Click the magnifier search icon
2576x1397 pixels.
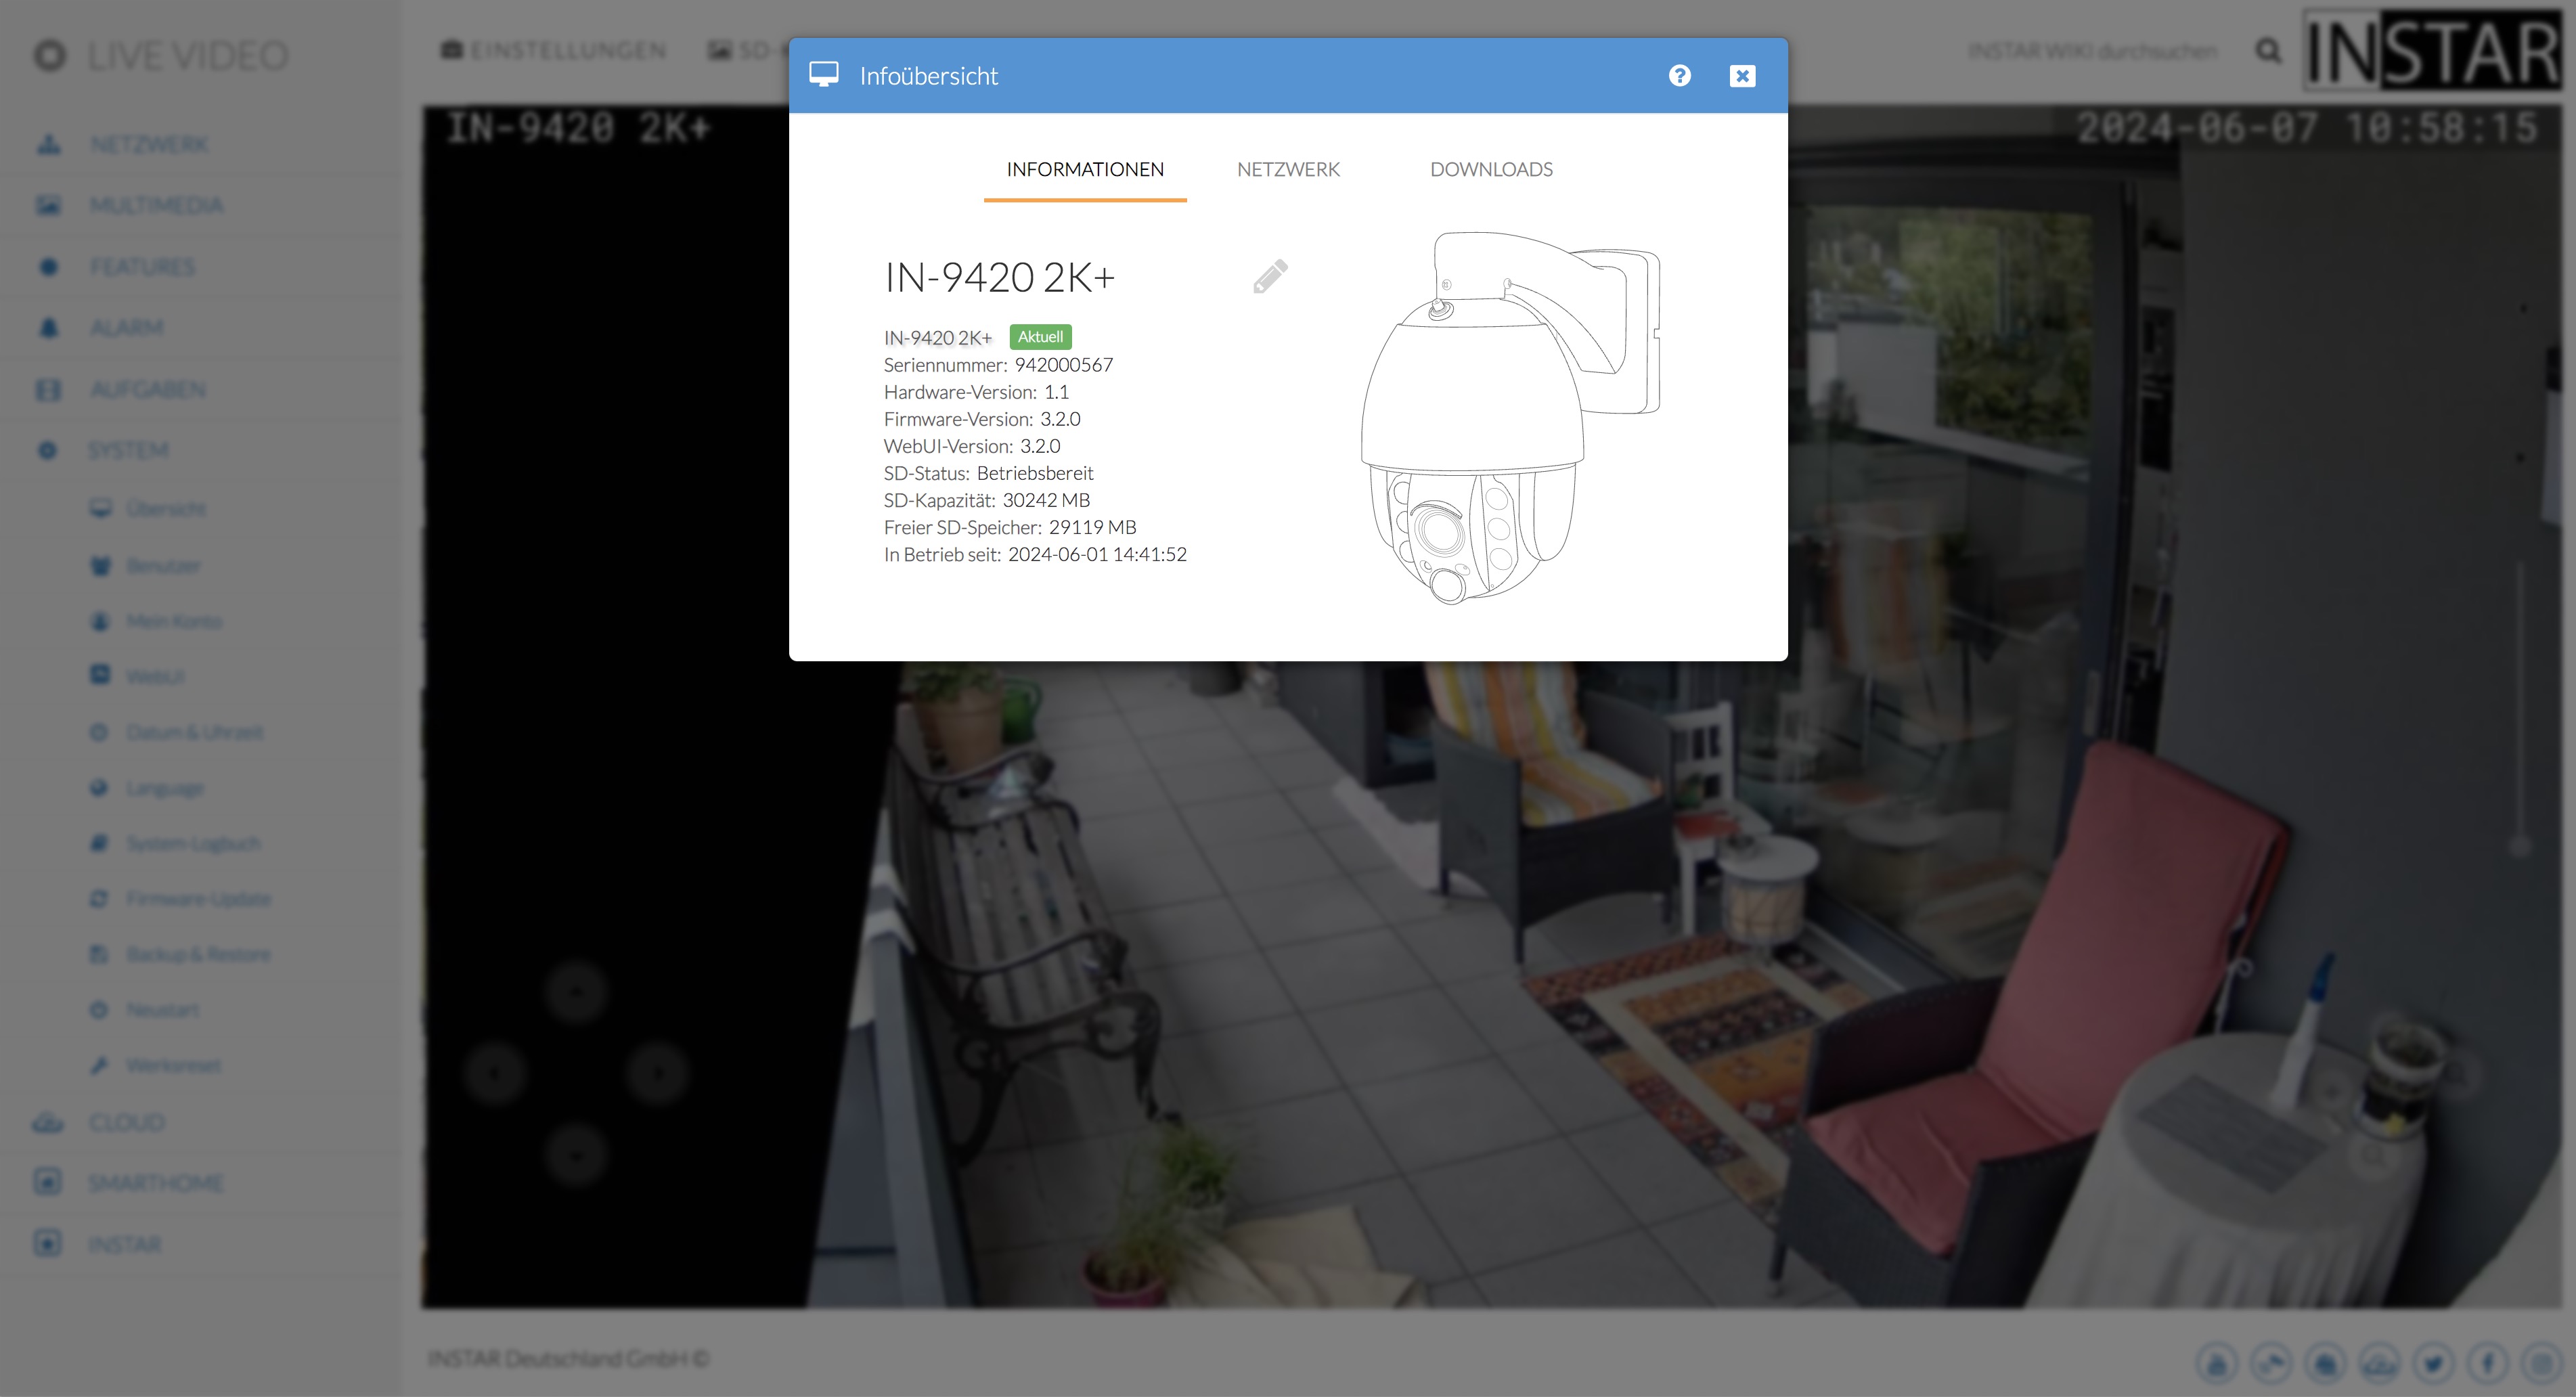2268,51
